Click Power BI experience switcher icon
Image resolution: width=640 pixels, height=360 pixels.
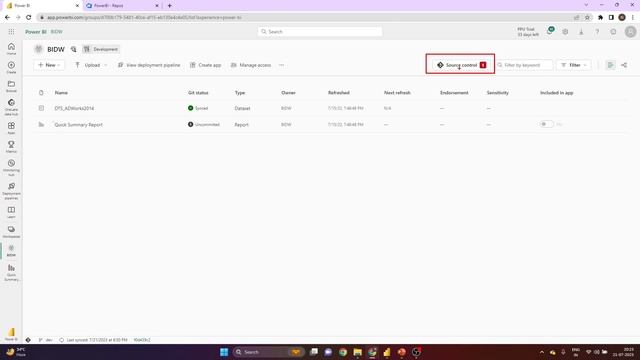11,333
